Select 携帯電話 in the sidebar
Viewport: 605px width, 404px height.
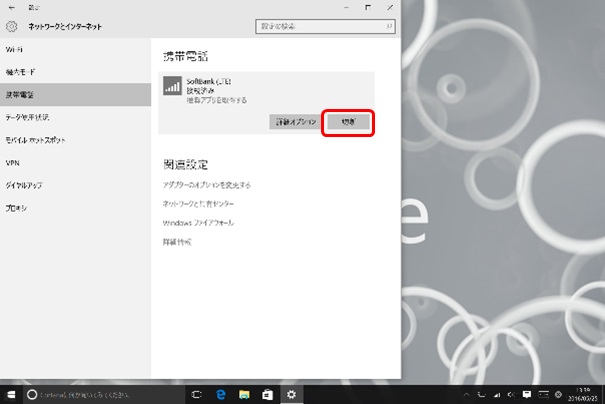(76, 95)
